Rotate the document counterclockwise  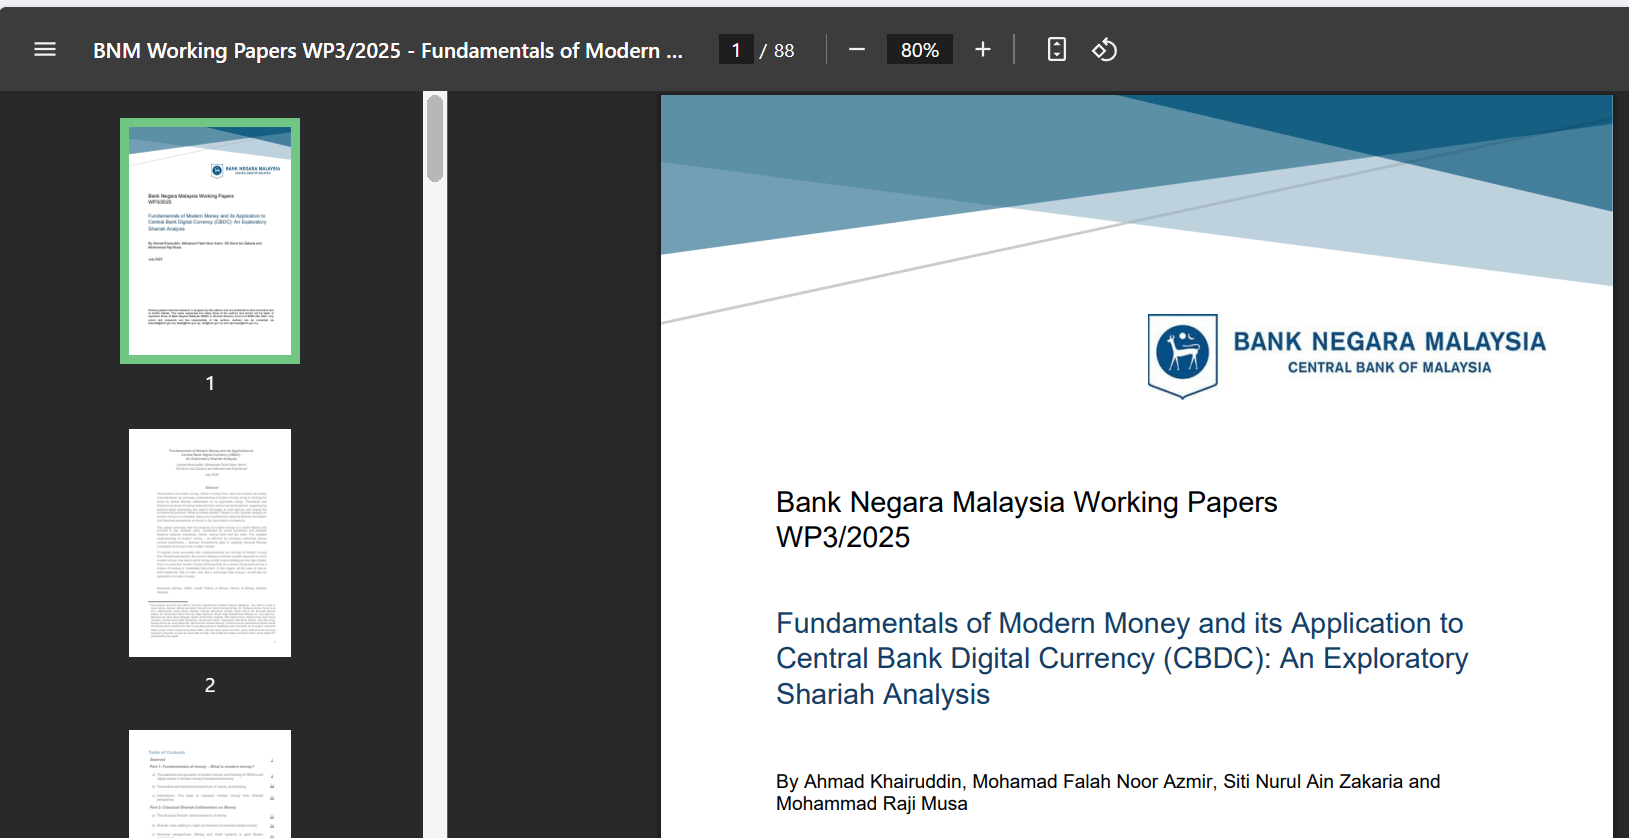pyautogui.click(x=1104, y=50)
